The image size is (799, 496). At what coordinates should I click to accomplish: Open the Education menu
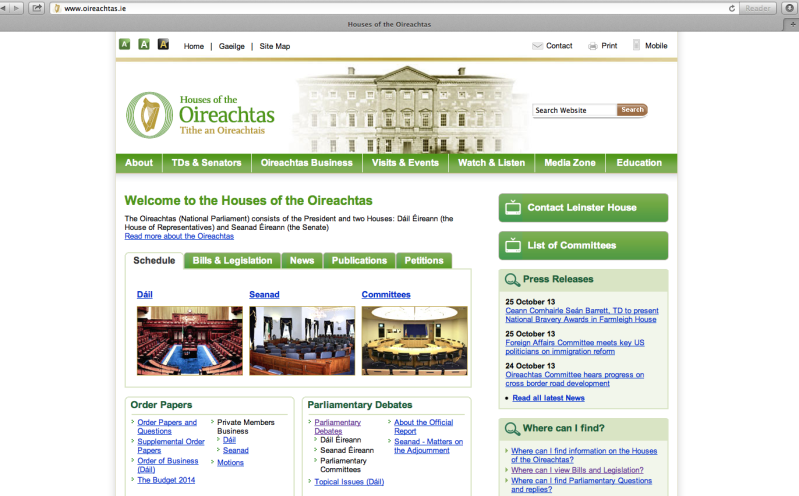pyautogui.click(x=639, y=163)
